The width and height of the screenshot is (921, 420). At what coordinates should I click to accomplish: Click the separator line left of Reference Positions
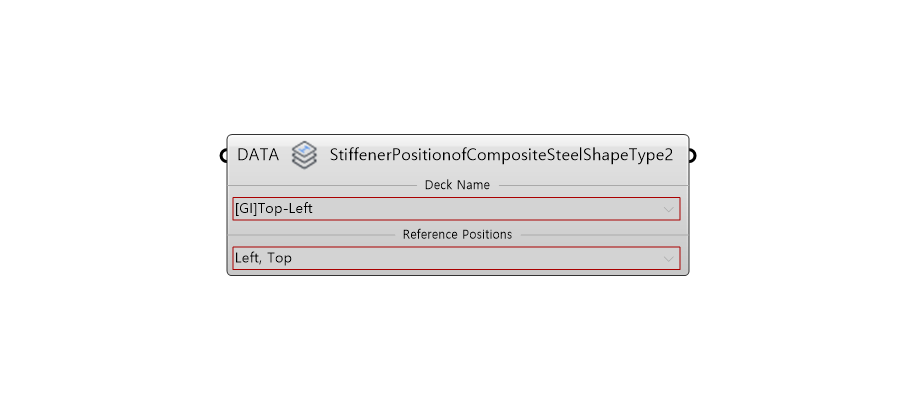click(312, 235)
